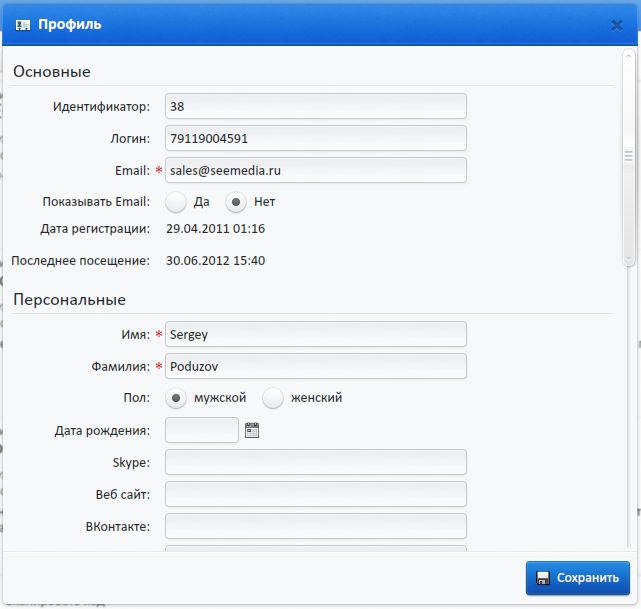This screenshot has width=641, height=609.
Task: Click the scrollbar up arrow
Action: point(628,55)
